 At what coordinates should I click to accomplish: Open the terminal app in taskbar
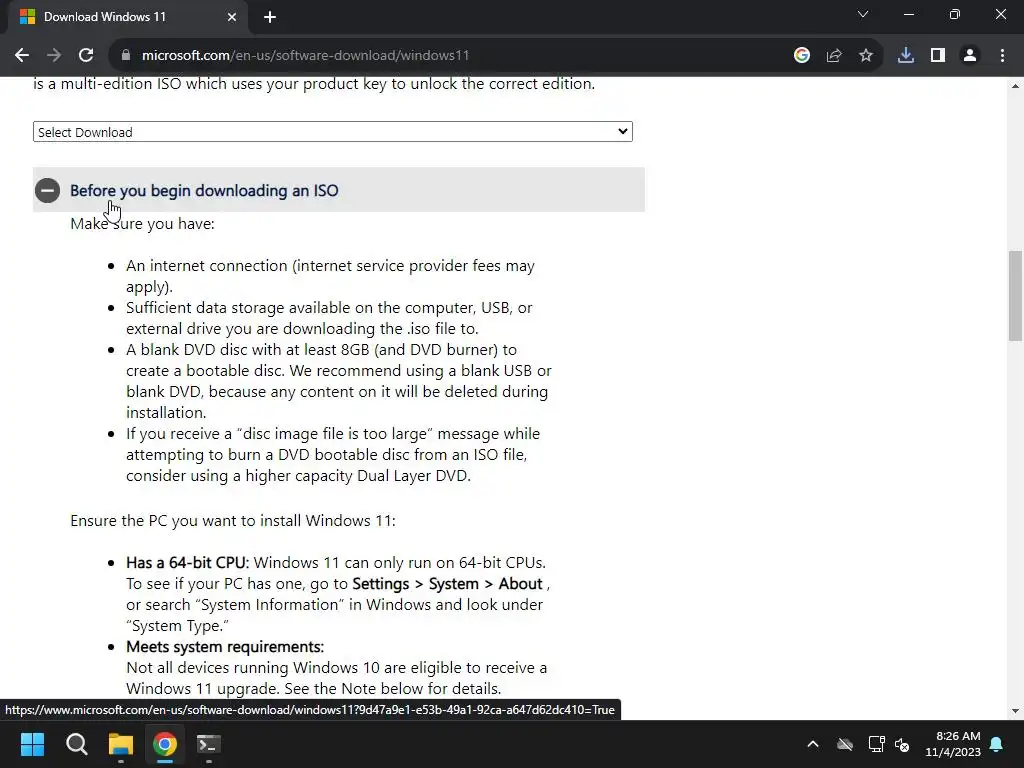(x=209, y=744)
